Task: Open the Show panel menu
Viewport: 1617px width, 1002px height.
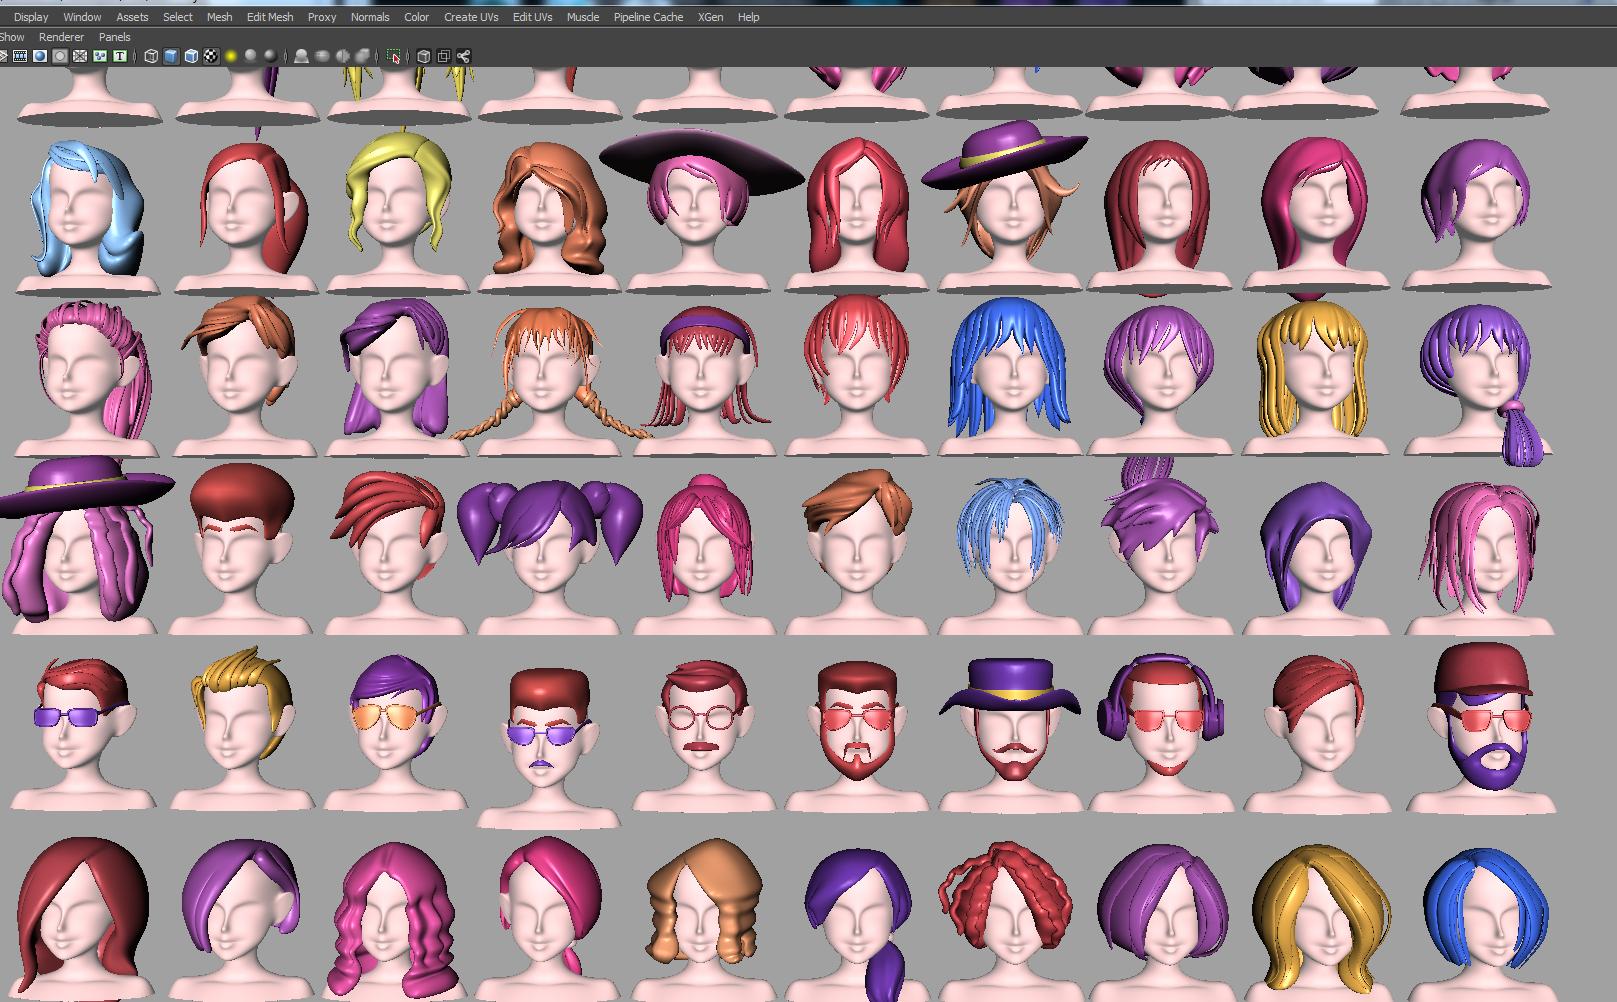Action: 12,37
